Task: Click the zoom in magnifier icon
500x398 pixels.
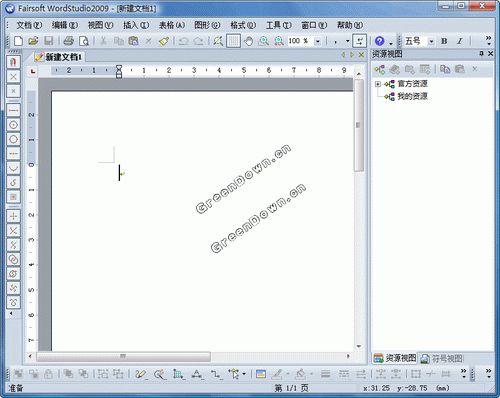Action: [x=263, y=41]
